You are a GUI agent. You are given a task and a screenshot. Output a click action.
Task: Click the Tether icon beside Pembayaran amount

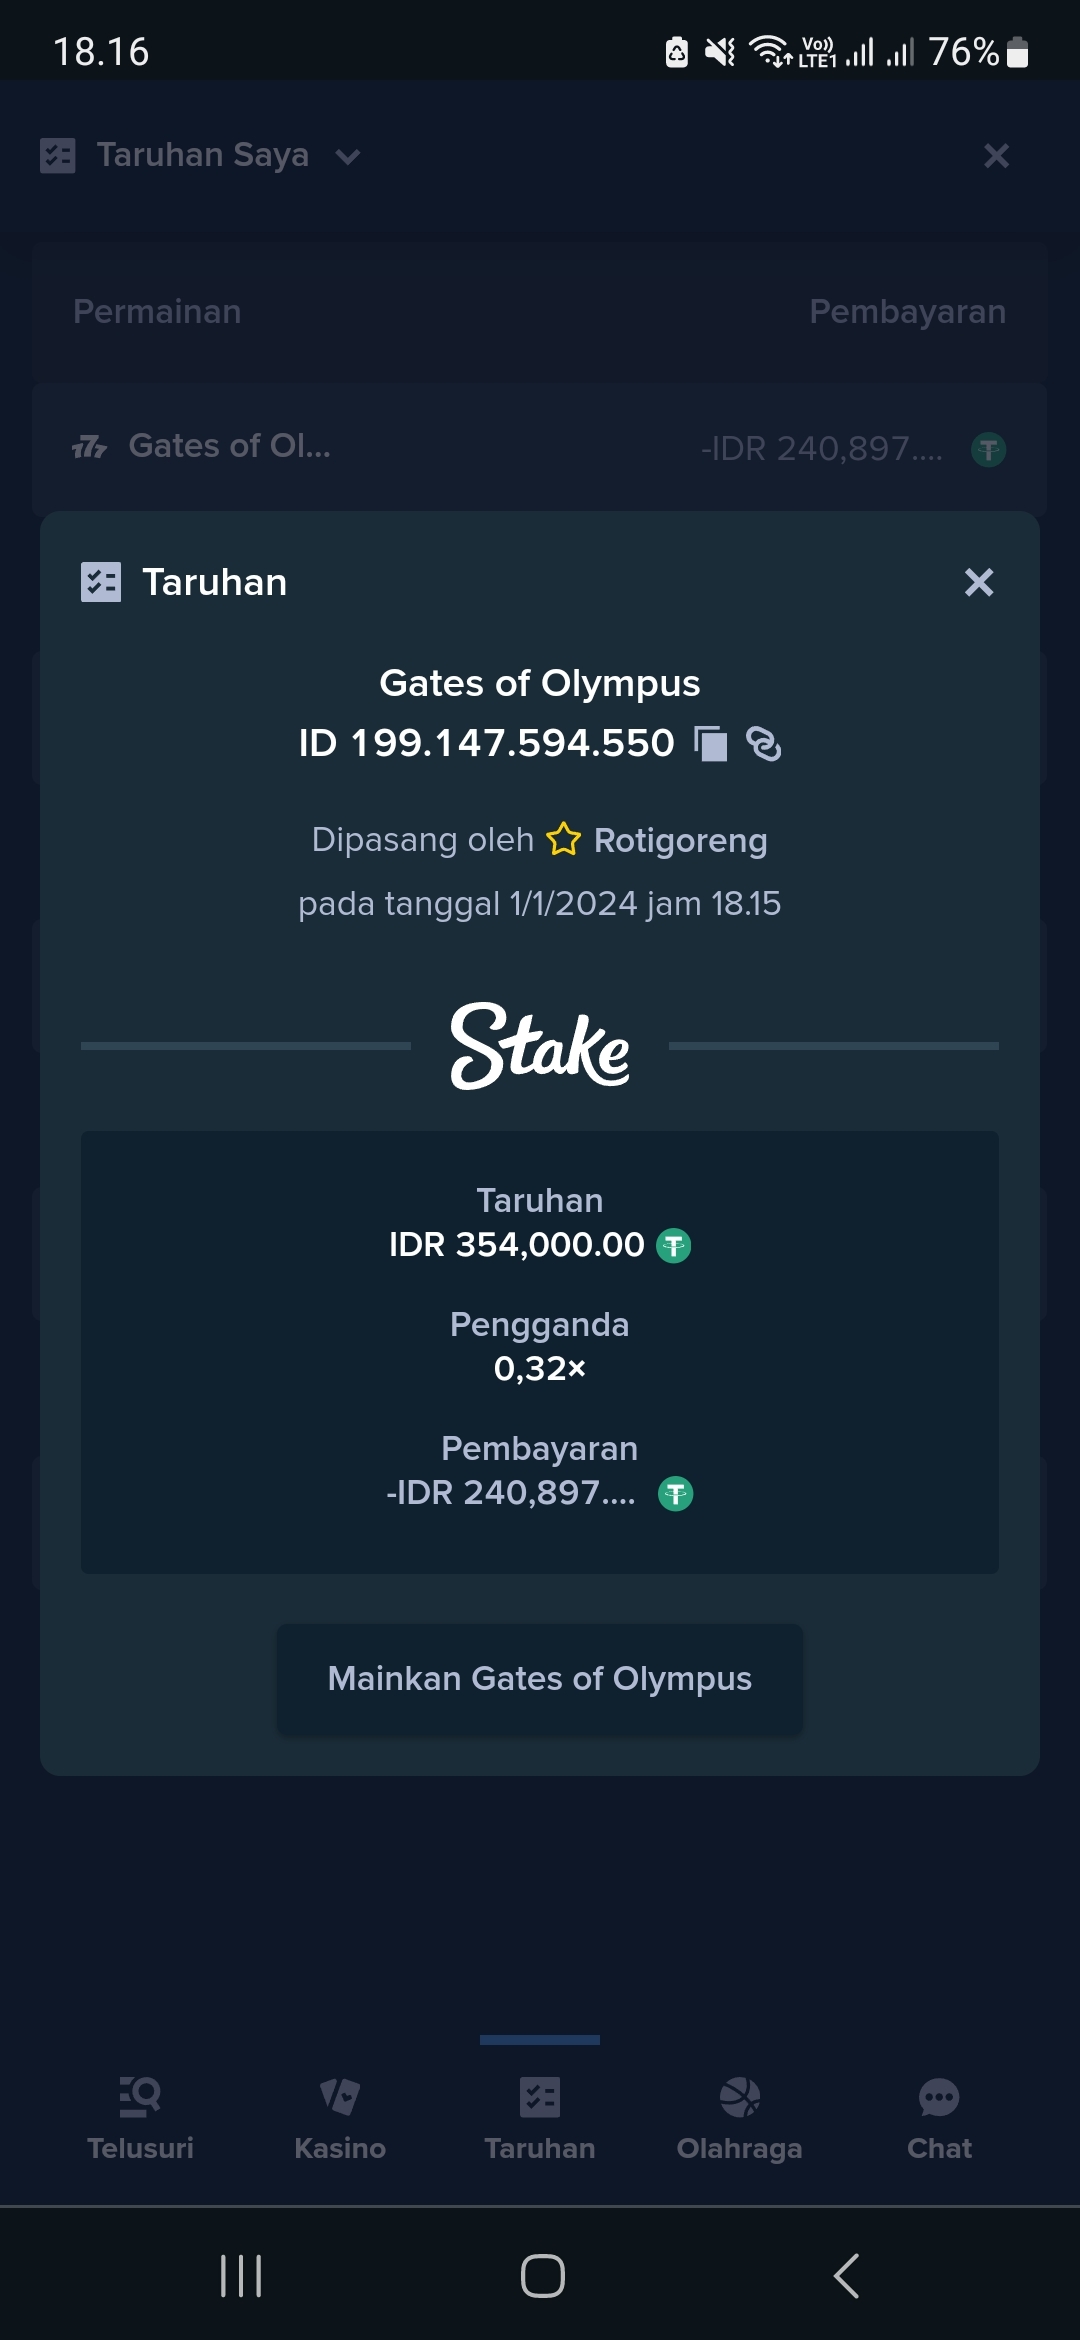676,1494
